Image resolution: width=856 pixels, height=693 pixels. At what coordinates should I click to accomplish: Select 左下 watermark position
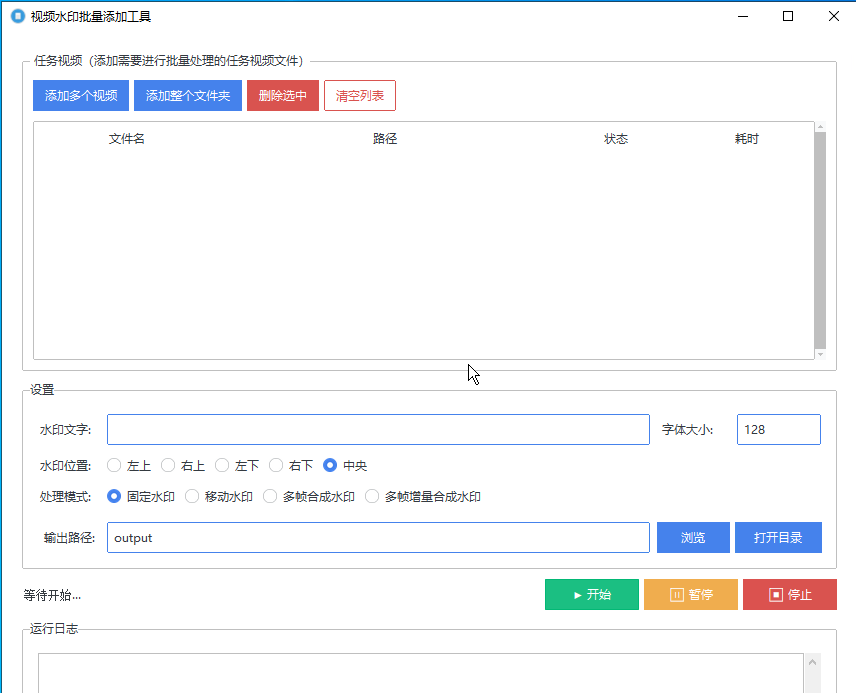[x=222, y=466]
